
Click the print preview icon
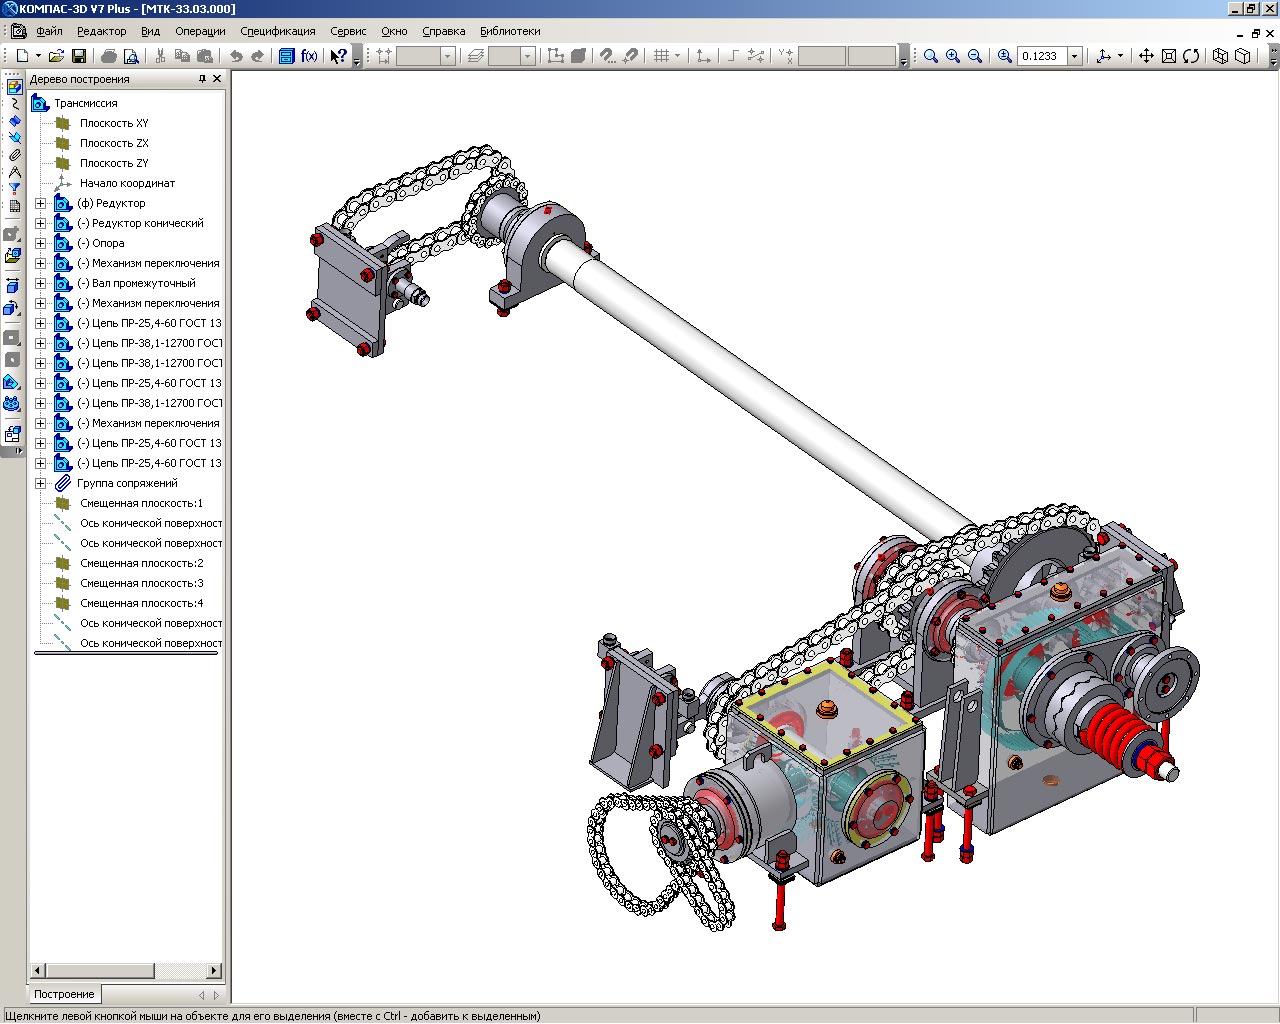pos(131,56)
